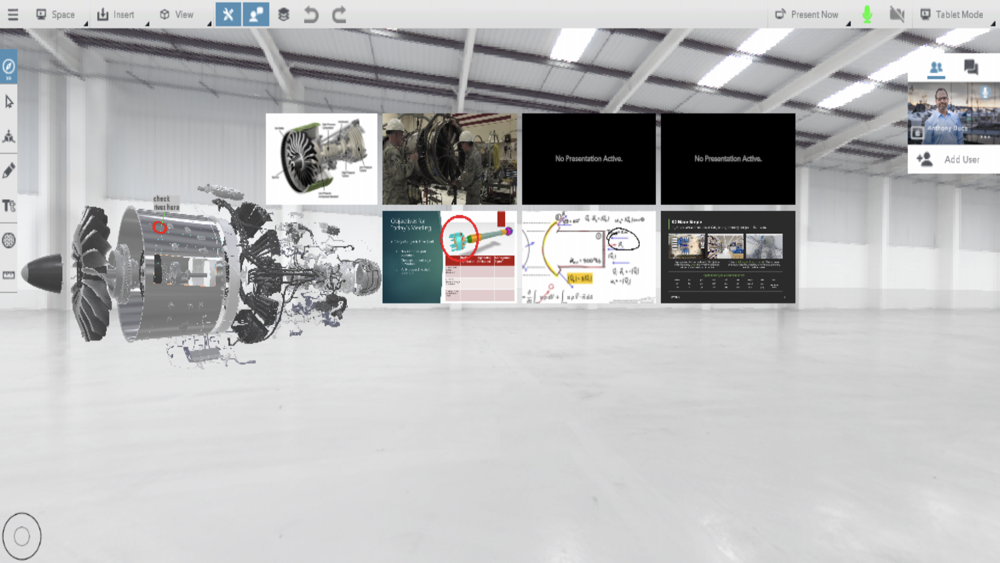Toggle the tools panel button

[x=228, y=14]
